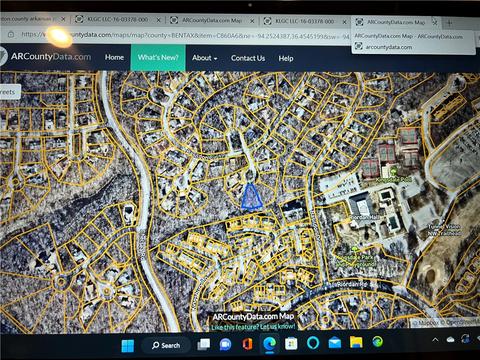Launch the video chat app on taskbar

coord(226,345)
